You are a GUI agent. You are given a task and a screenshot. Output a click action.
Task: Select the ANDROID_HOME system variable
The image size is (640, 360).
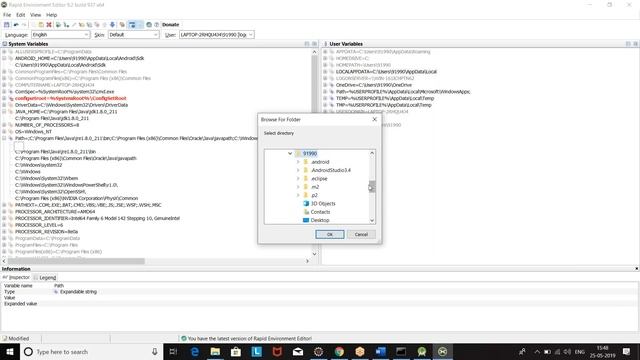click(x=80, y=58)
